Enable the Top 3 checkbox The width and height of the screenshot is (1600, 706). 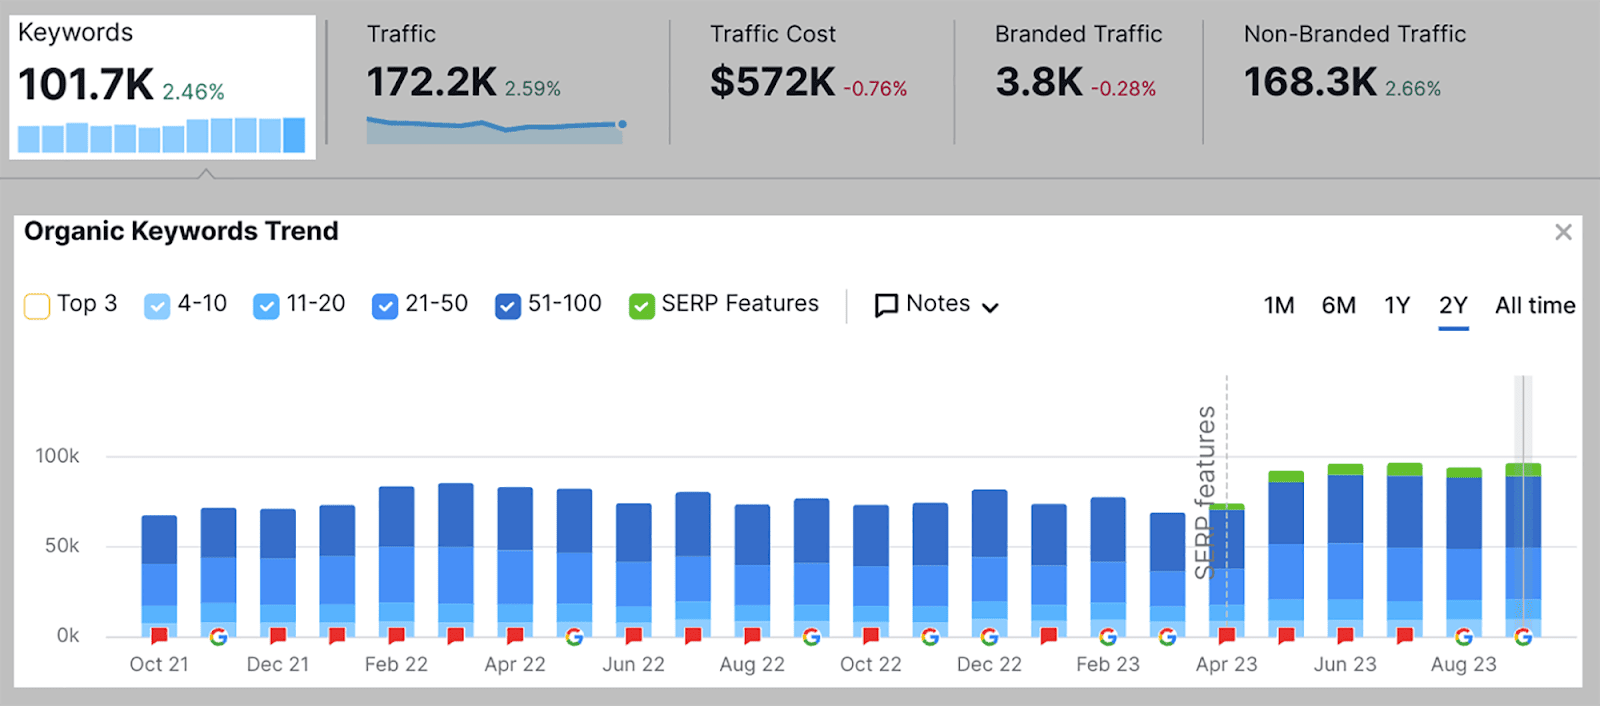pos(37,305)
